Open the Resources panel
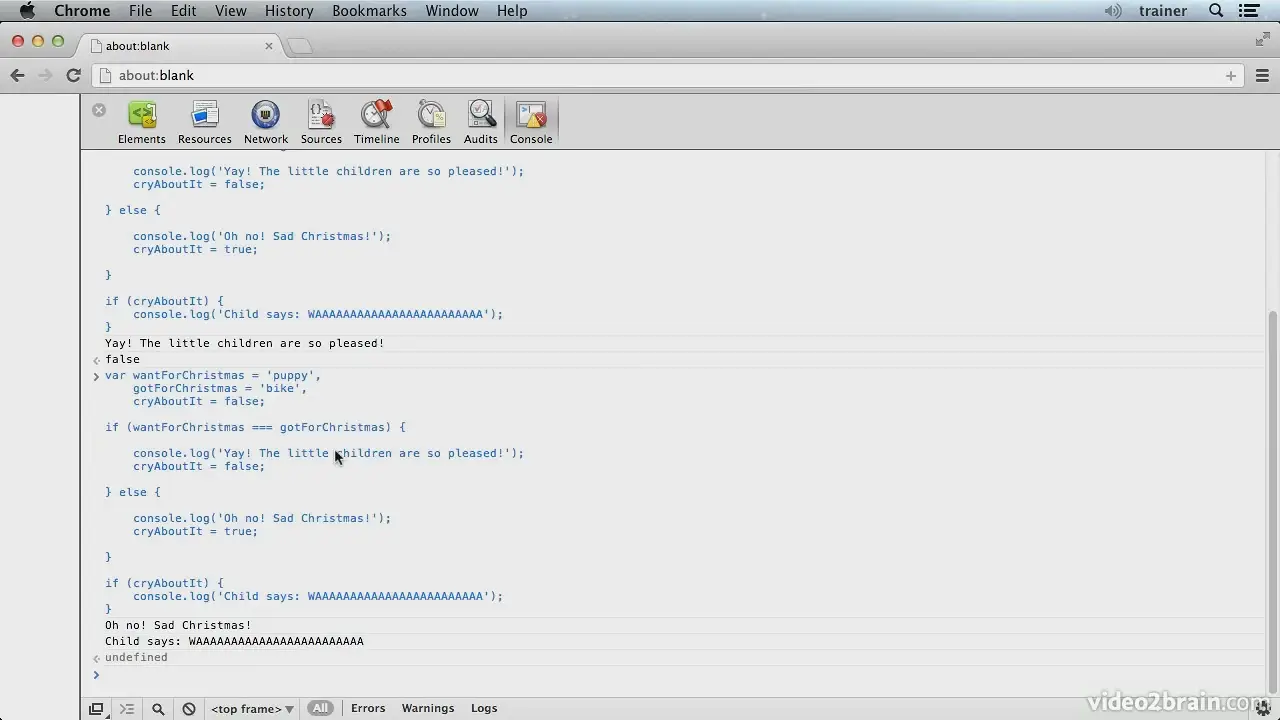The width and height of the screenshot is (1280, 720). tap(205, 123)
